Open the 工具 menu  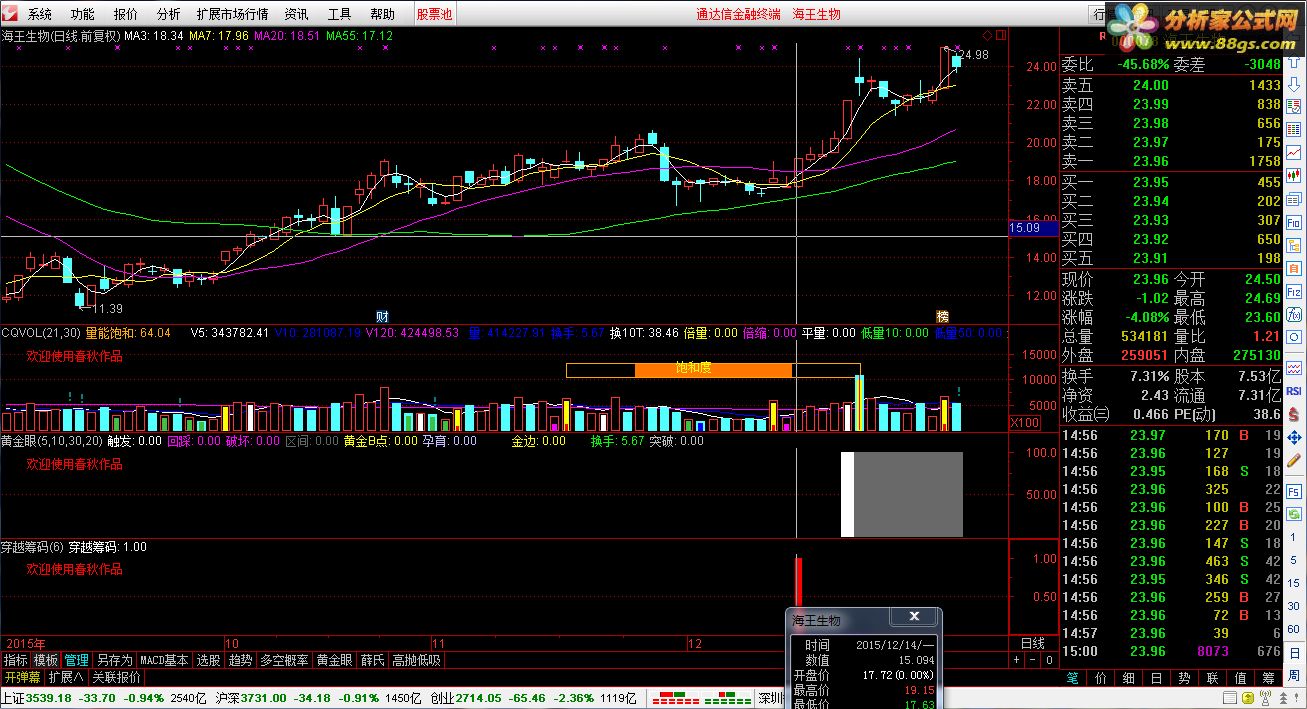(340, 14)
